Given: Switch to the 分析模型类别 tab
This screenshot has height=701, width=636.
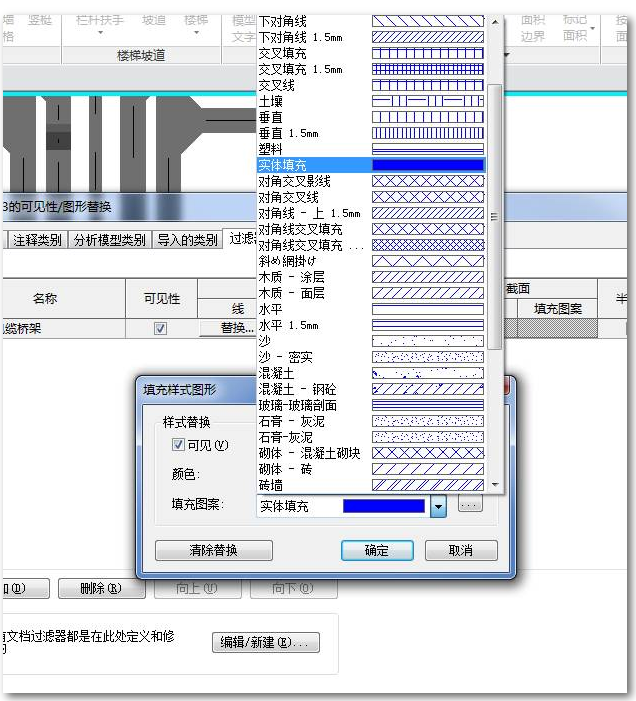Looking at the screenshot, I should coord(110,240).
